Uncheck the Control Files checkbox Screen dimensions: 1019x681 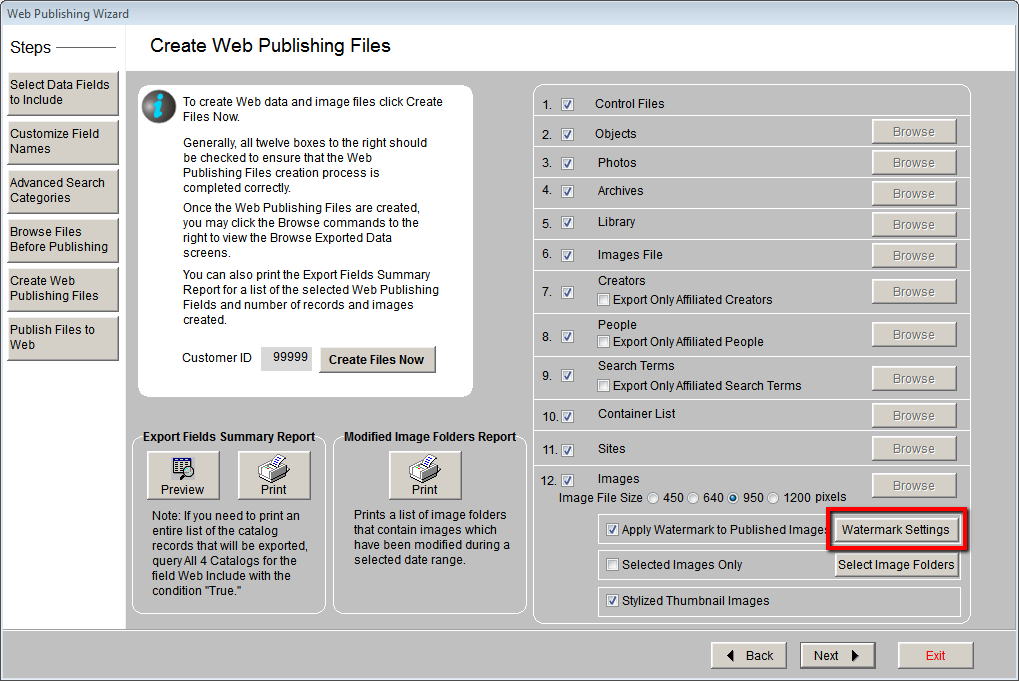(x=567, y=104)
